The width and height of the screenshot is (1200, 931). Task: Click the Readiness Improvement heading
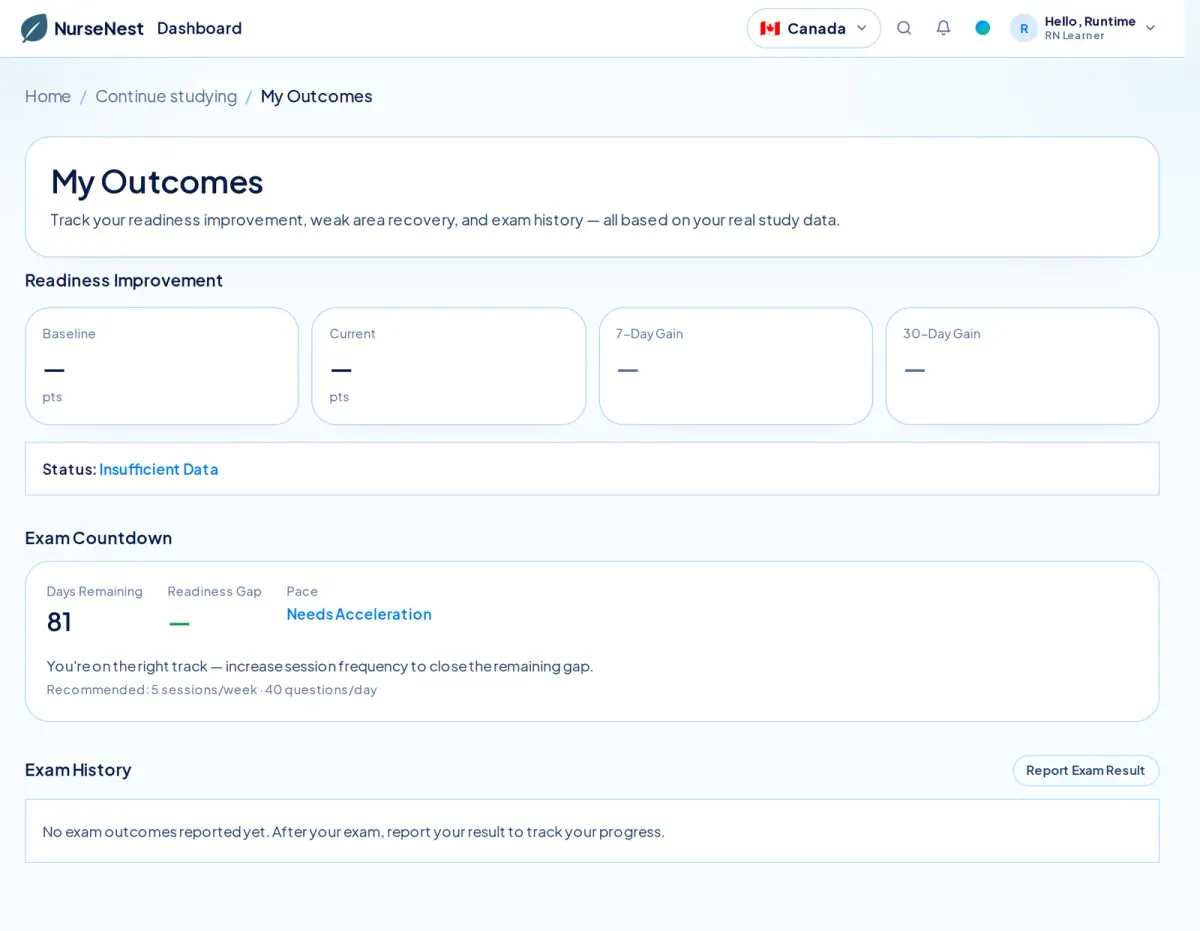(124, 280)
